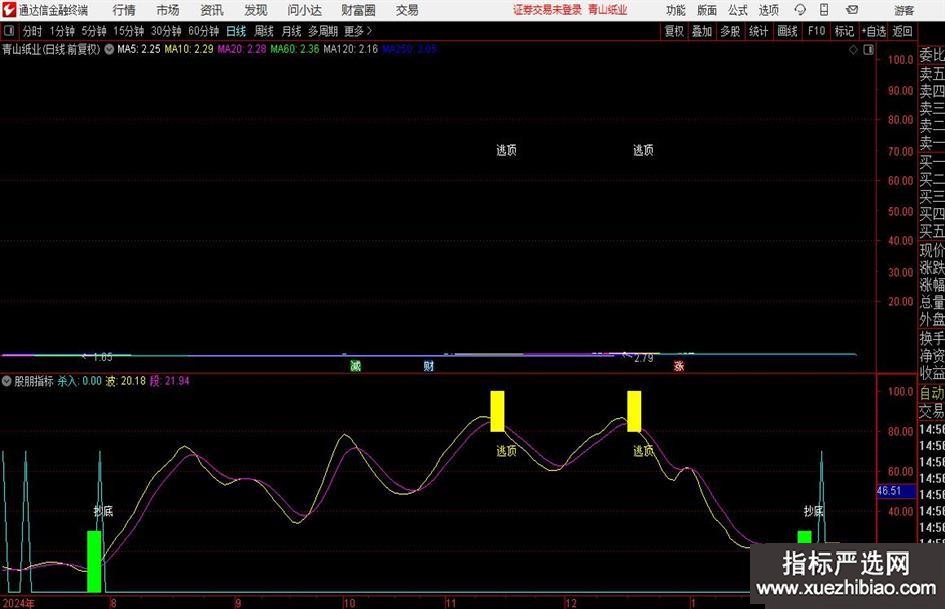945x609 pixels.
Task: Click the 返回 back button
Action: click(x=902, y=31)
